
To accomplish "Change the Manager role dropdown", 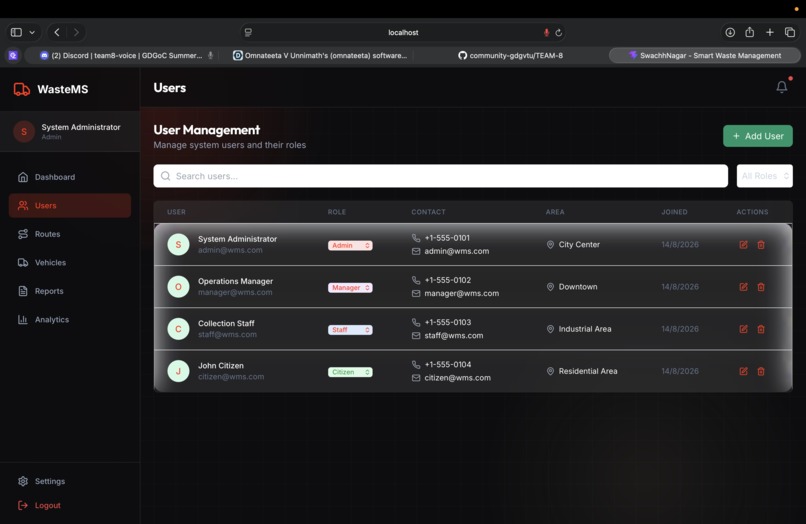I will [350, 287].
